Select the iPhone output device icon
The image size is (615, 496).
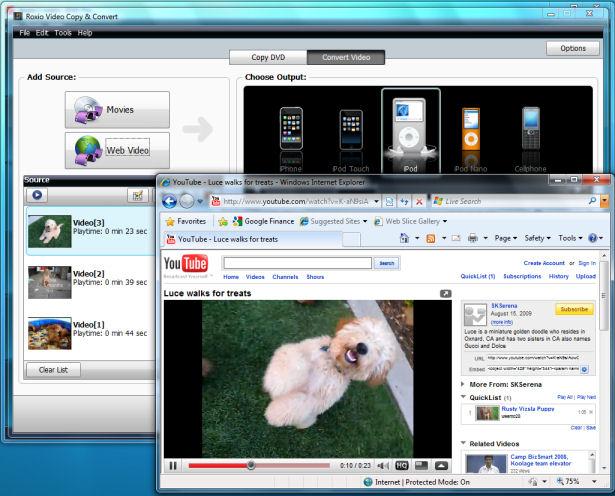289,129
